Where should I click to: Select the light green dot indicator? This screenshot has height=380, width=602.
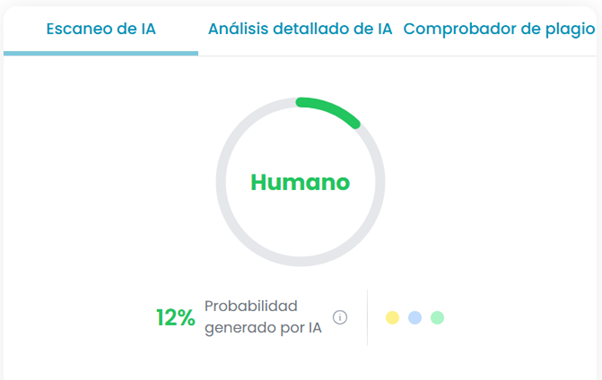coord(437,318)
